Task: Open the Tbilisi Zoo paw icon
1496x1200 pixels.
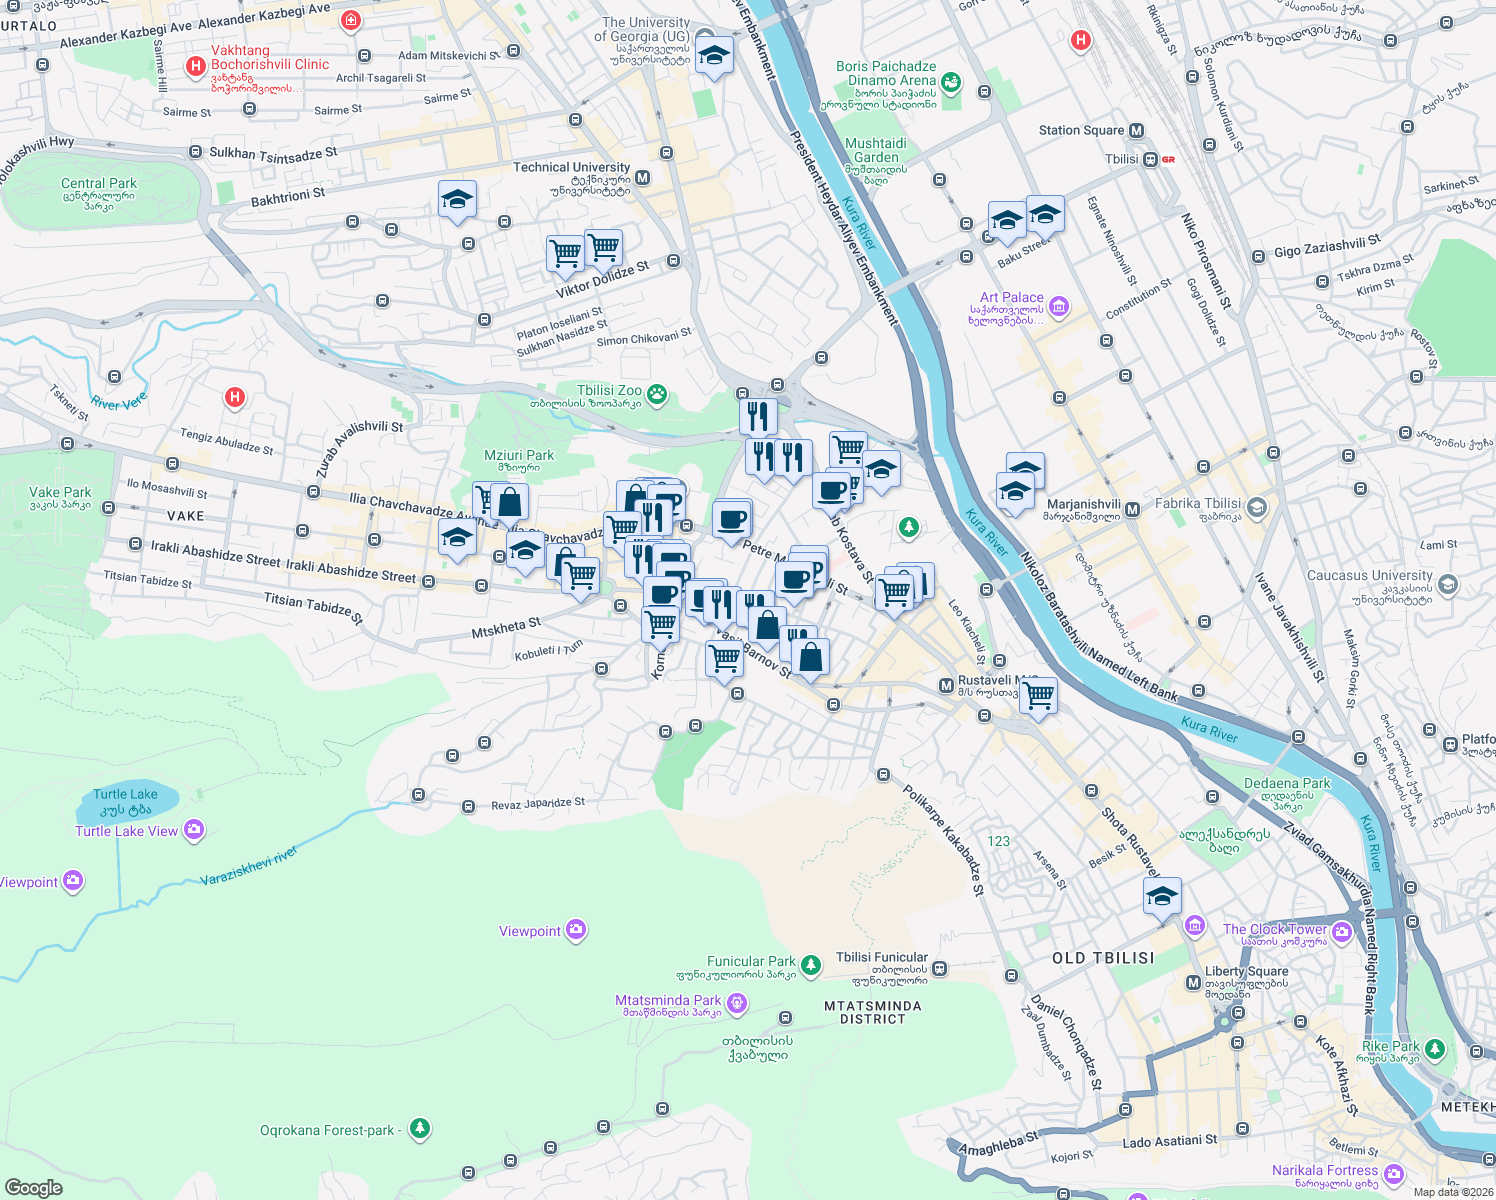Action: 657,393
